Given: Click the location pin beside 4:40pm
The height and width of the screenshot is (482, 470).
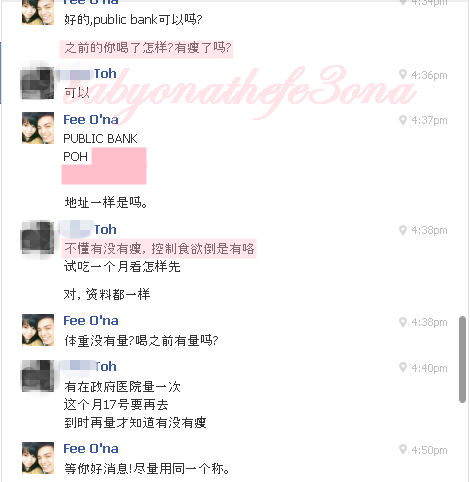Looking at the screenshot, I should pos(403,368).
